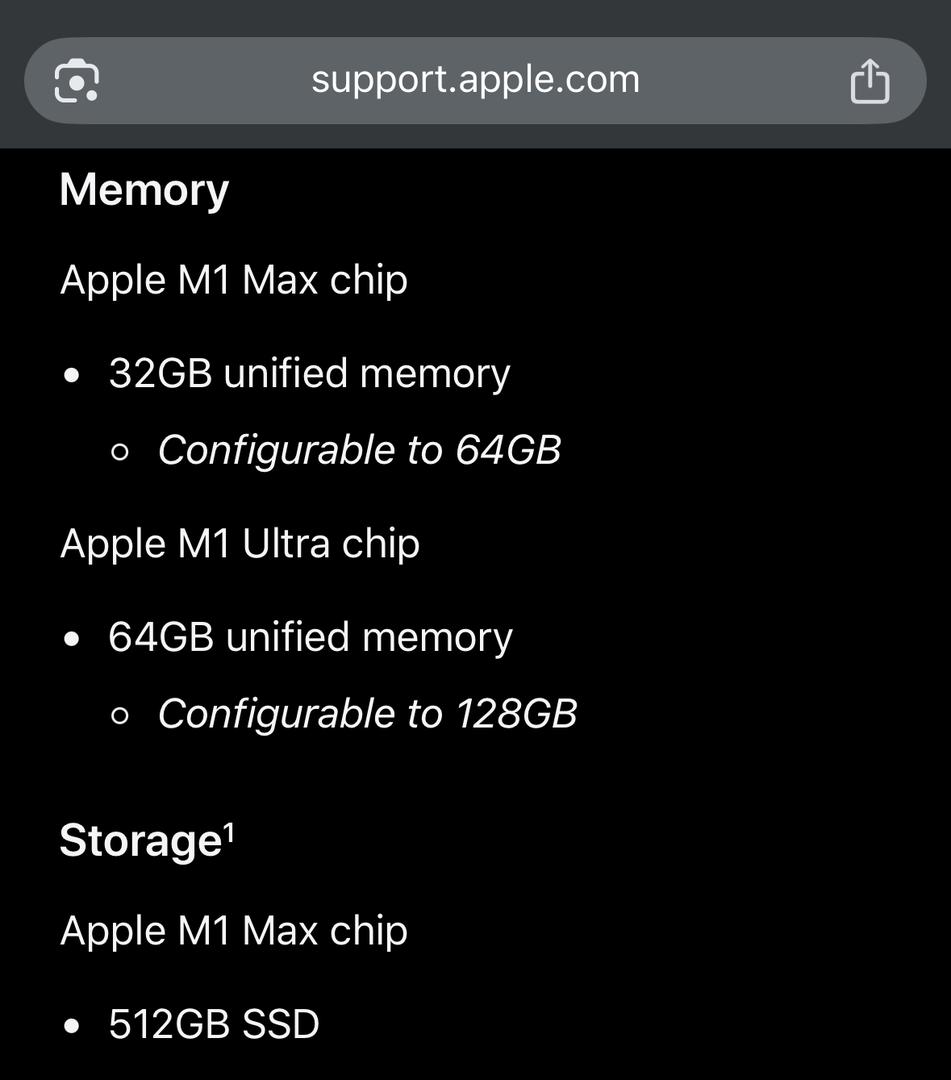Tap the bullet beside 32GB unified memory
Image resolution: width=951 pixels, height=1080 pixels.
72,376
